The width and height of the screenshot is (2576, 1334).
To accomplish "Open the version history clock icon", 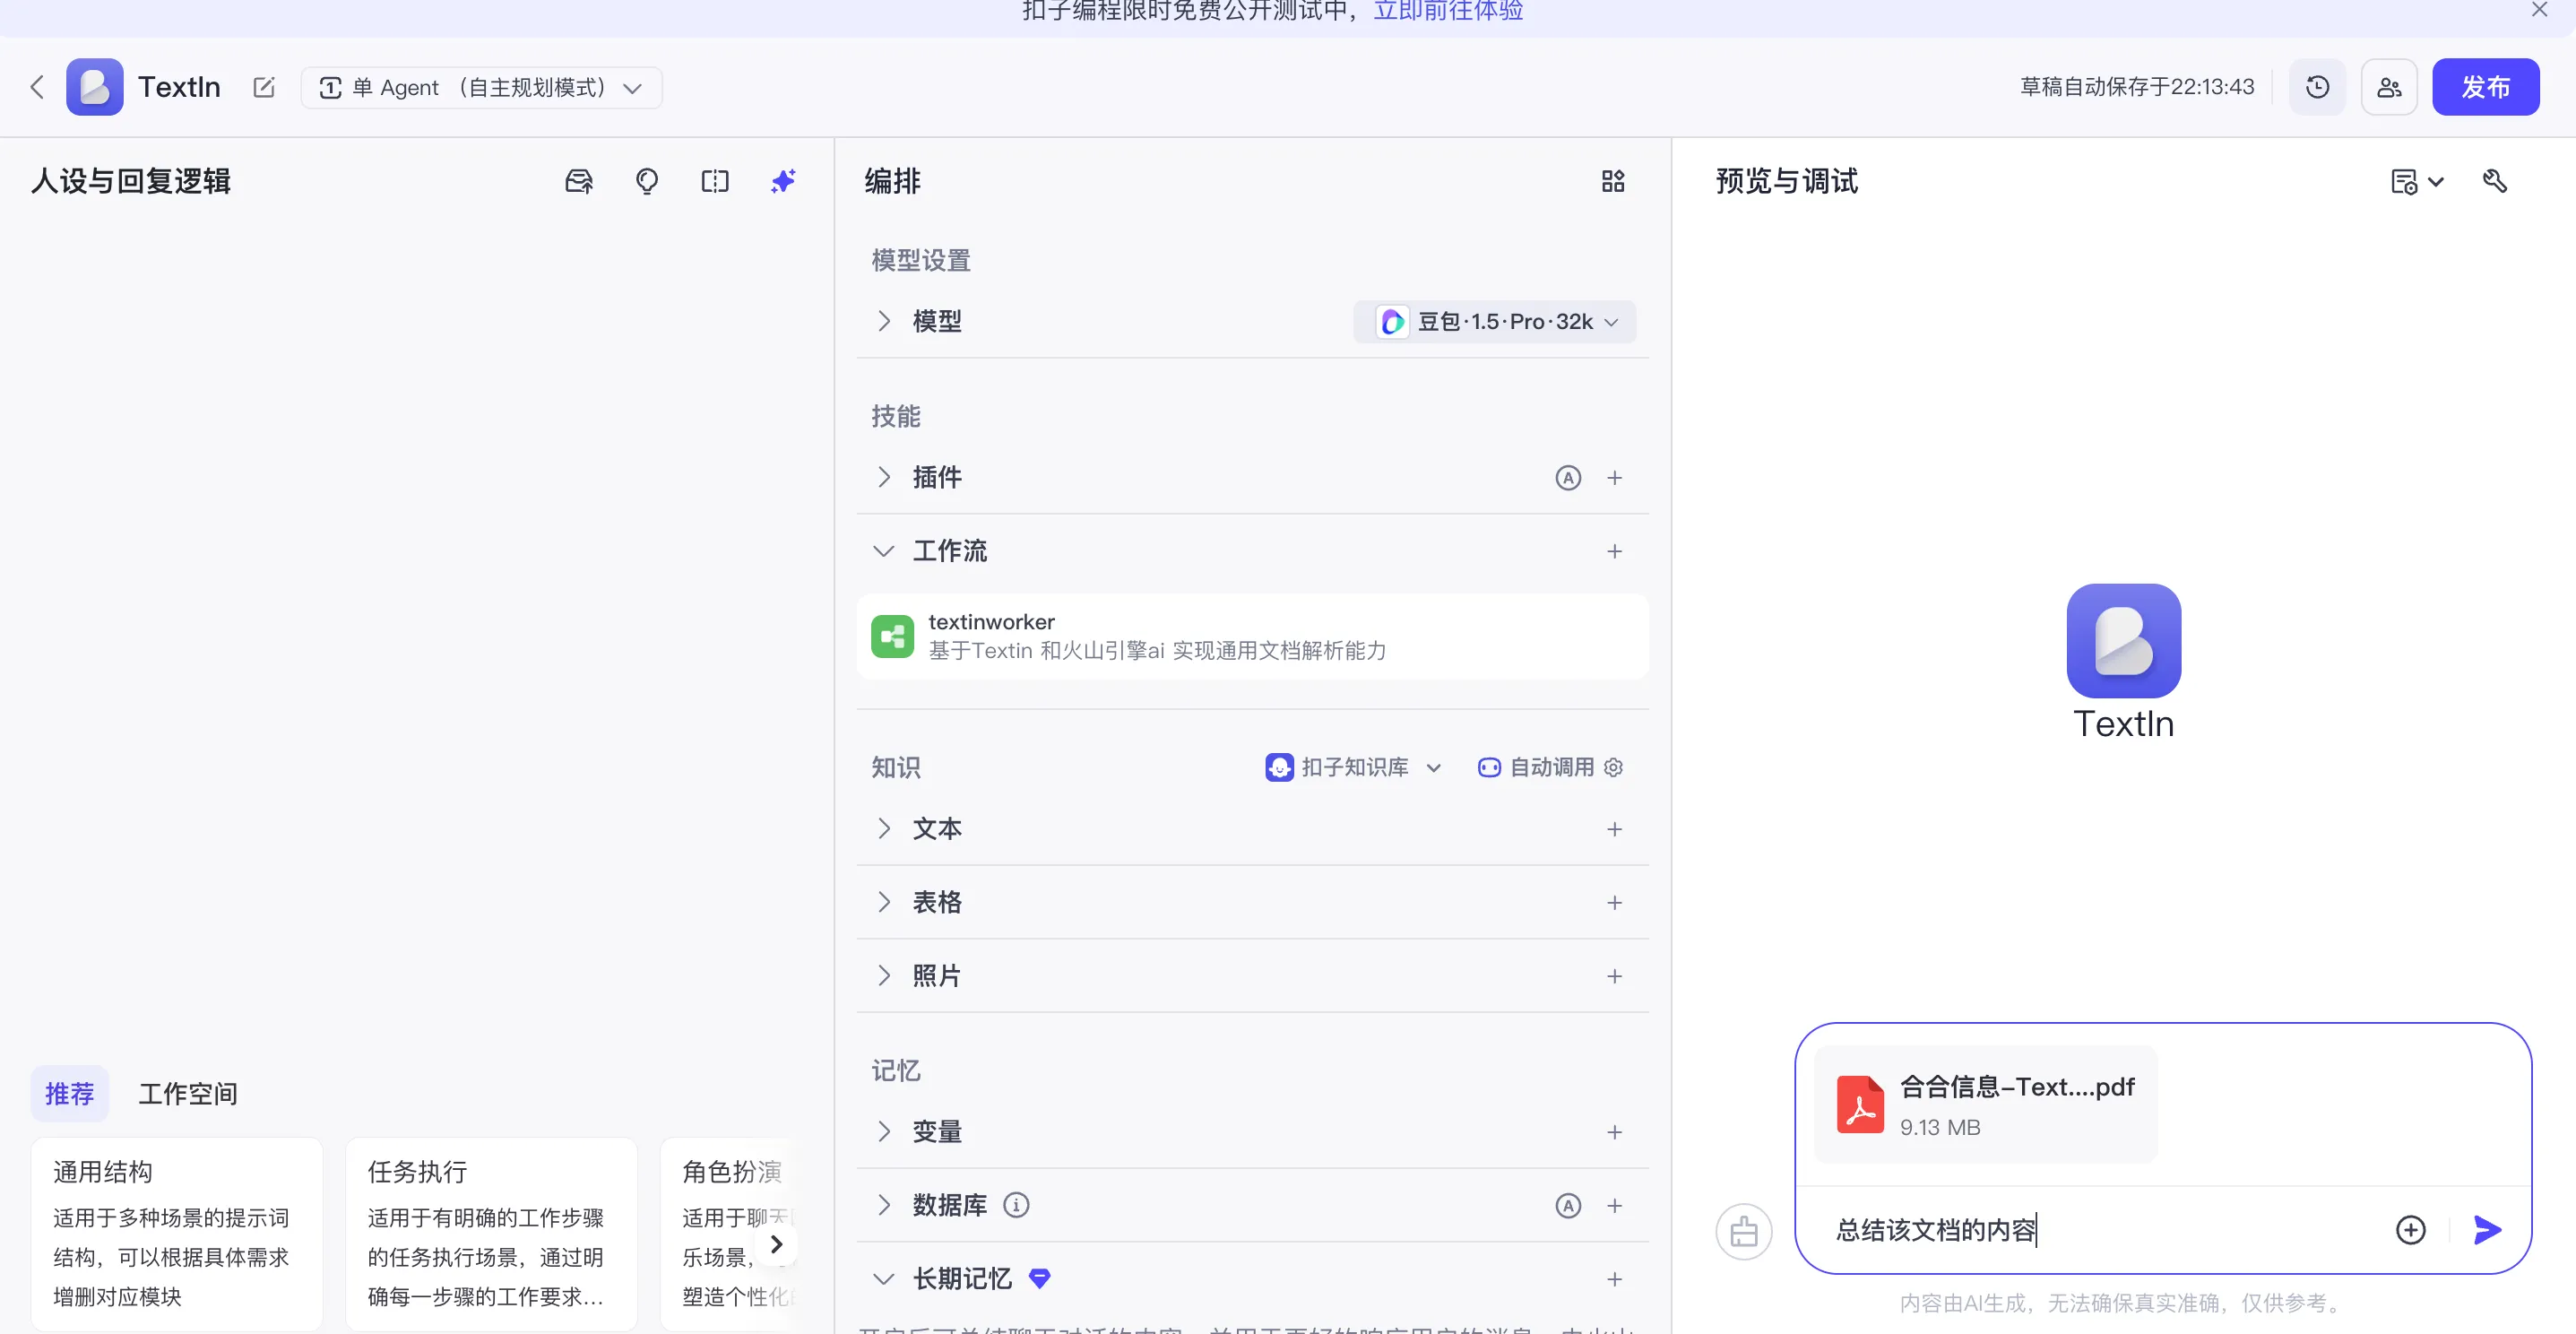I will pos(2317,87).
